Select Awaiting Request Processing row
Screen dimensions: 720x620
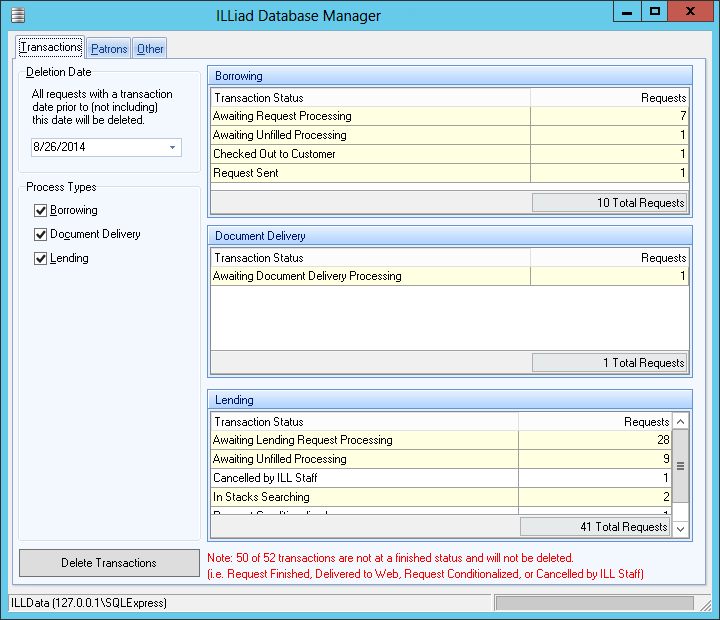(370, 117)
